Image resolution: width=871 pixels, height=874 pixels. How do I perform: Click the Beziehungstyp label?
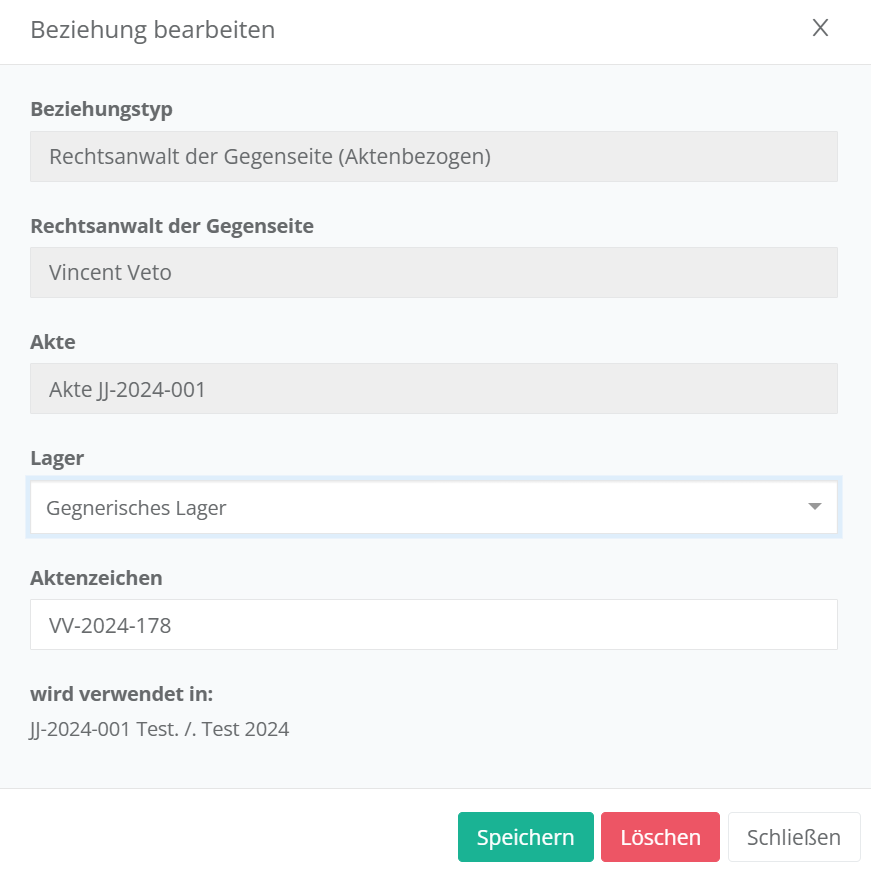tap(101, 109)
